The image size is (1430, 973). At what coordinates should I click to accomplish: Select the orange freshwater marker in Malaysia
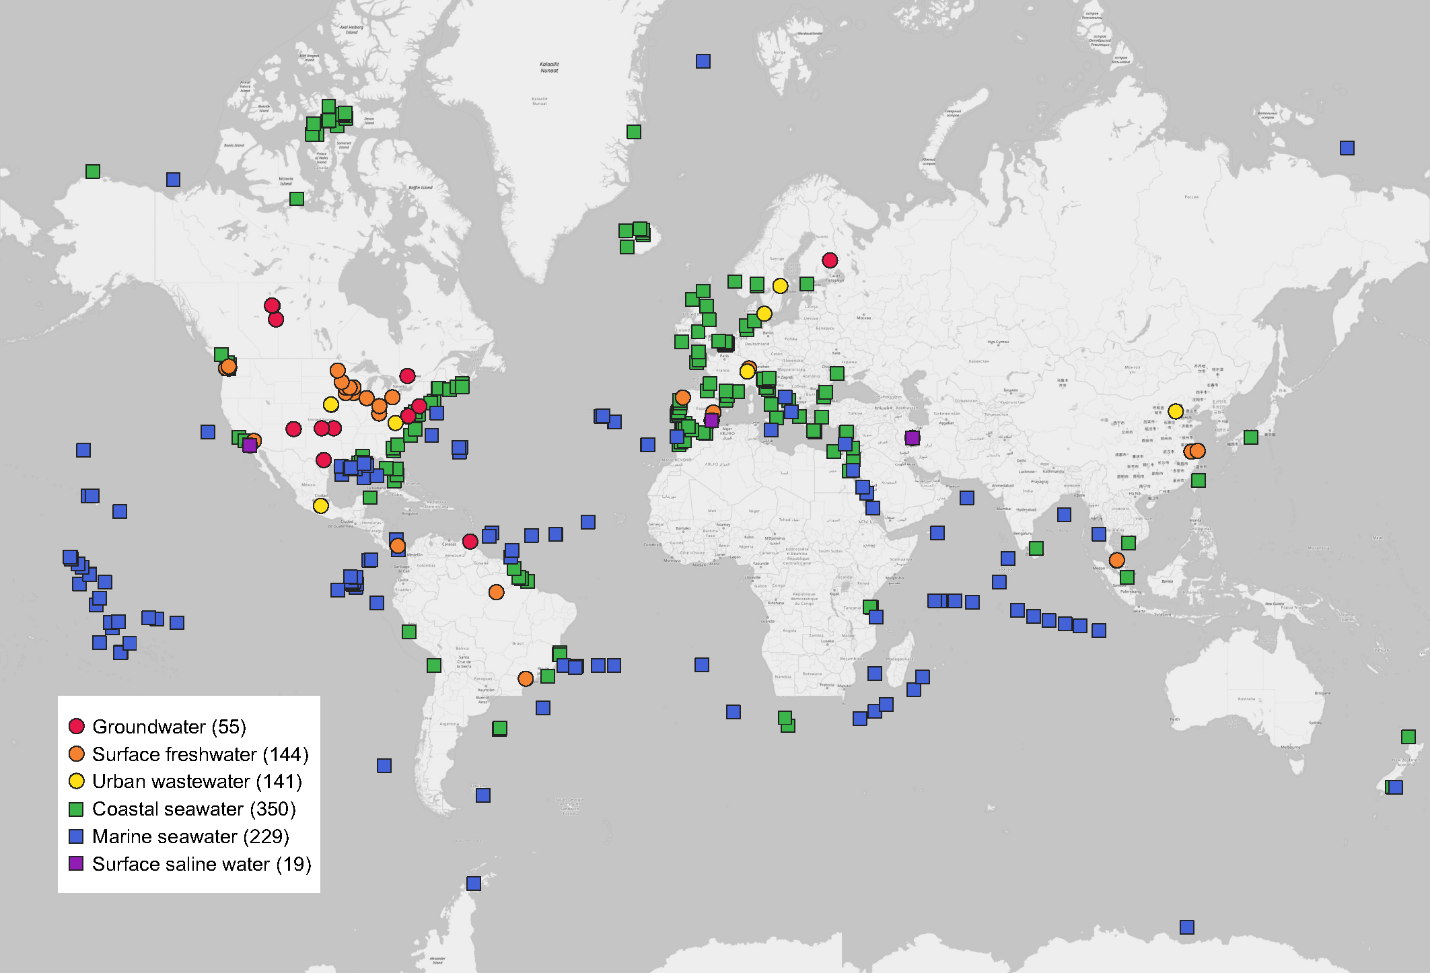[1116, 560]
